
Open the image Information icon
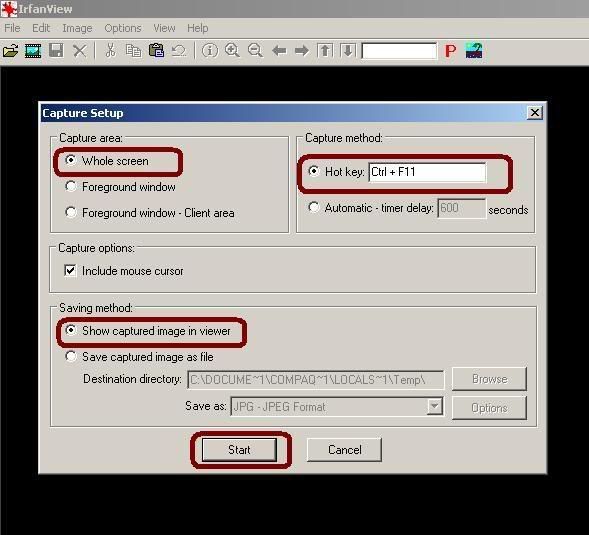(x=210, y=50)
